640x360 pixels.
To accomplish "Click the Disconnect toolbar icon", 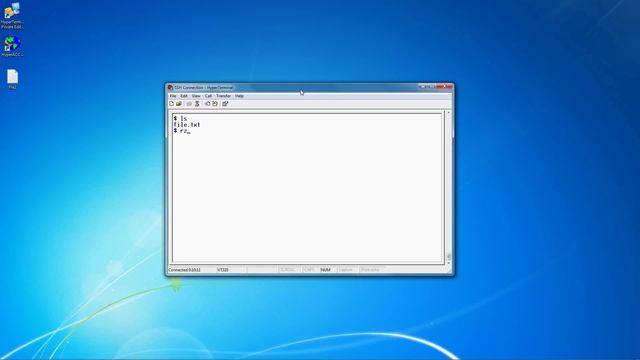I will pyautogui.click(x=197, y=104).
